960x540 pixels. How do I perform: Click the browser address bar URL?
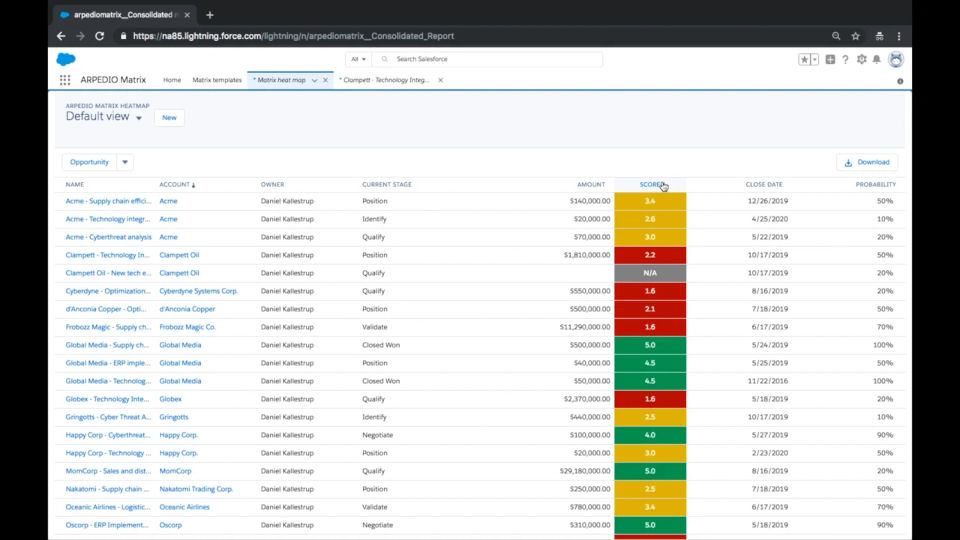(x=293, y=36)
